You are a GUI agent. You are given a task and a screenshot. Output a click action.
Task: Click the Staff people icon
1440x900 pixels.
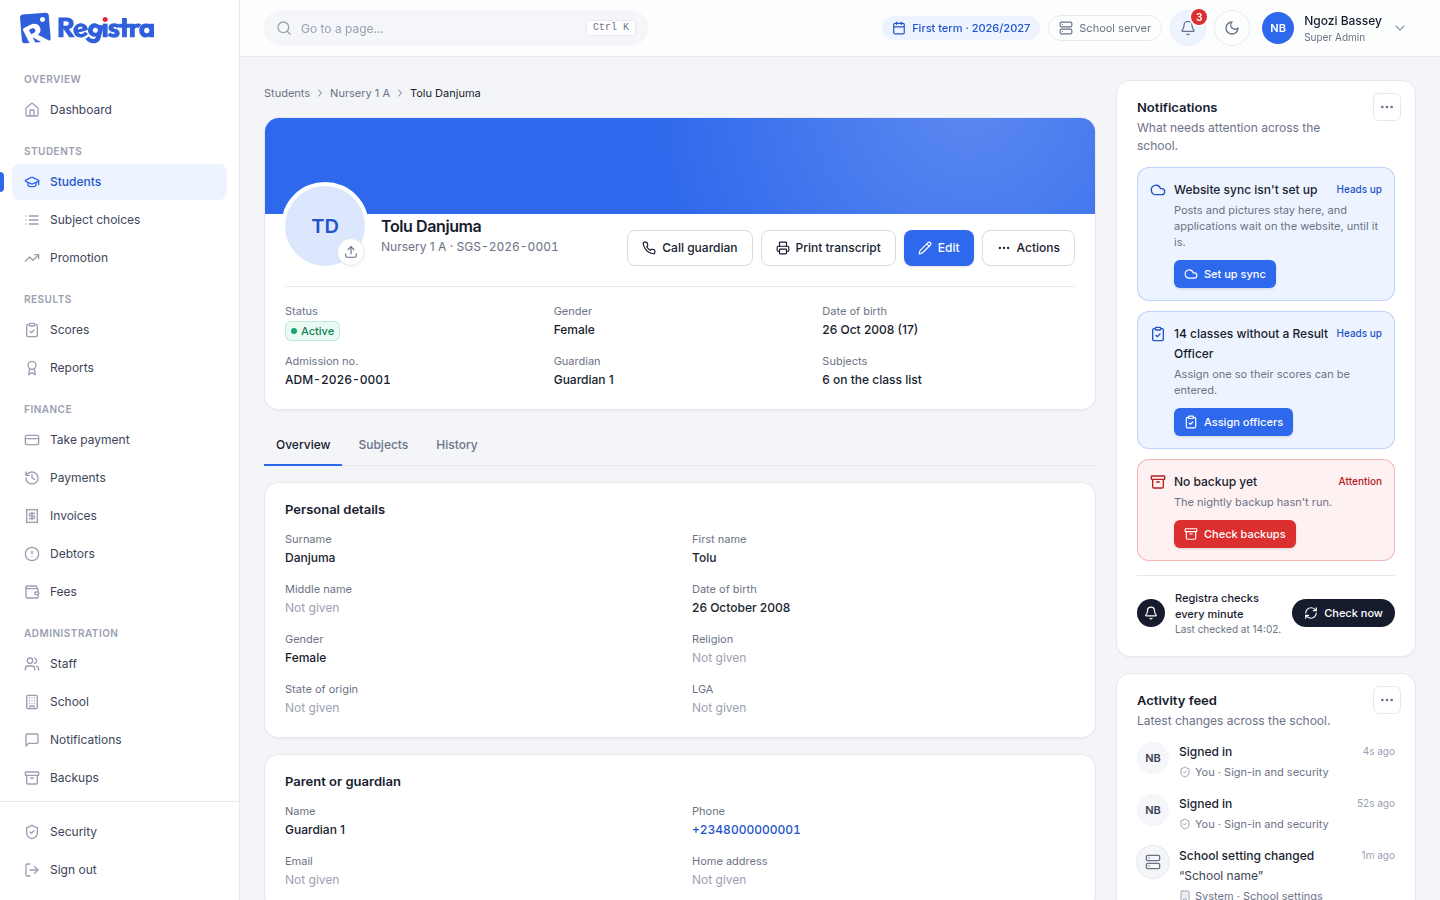[x=32, y=664]
